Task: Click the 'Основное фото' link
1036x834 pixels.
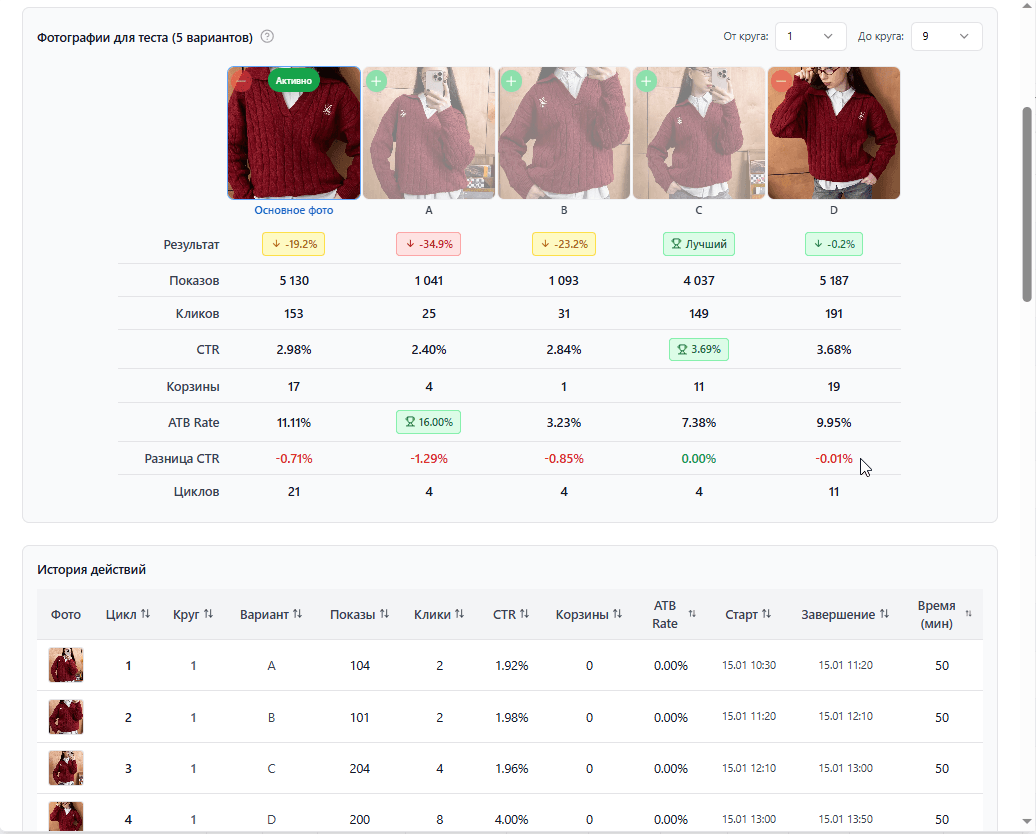Action: pyautogui.click(x=294, y=211)
